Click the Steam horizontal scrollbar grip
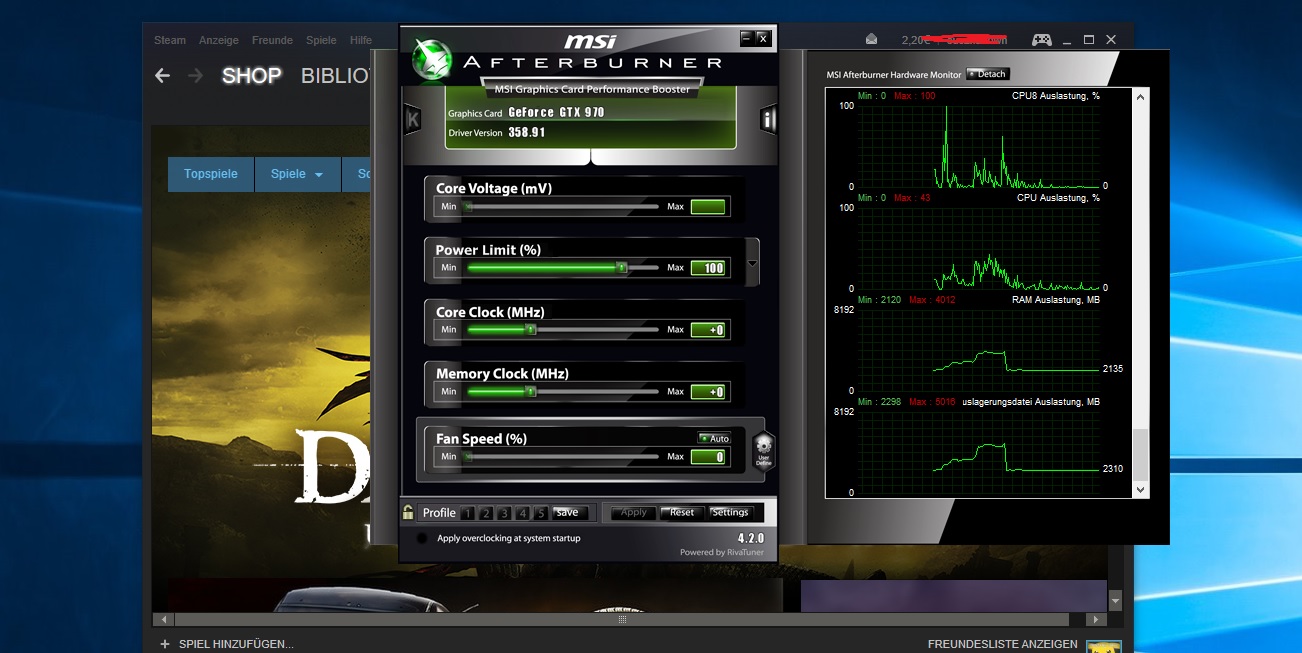The width and height of the screenshot is (1302, 653). coord(622,619)
